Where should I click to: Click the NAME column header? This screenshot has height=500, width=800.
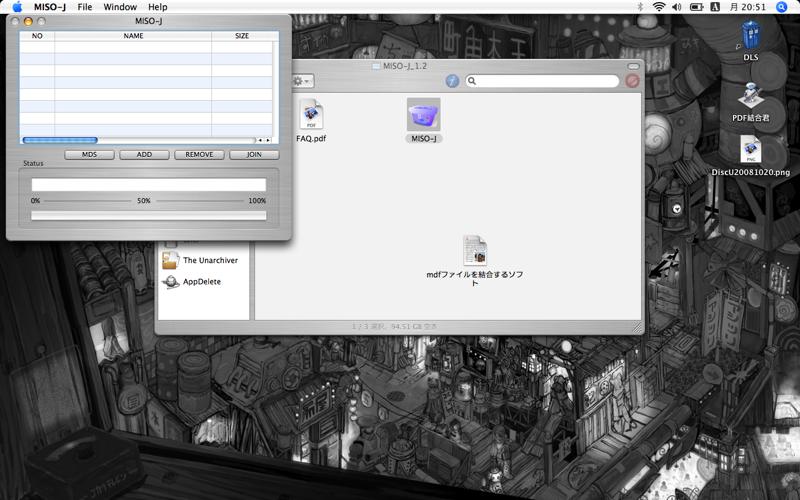coord(133,36)
